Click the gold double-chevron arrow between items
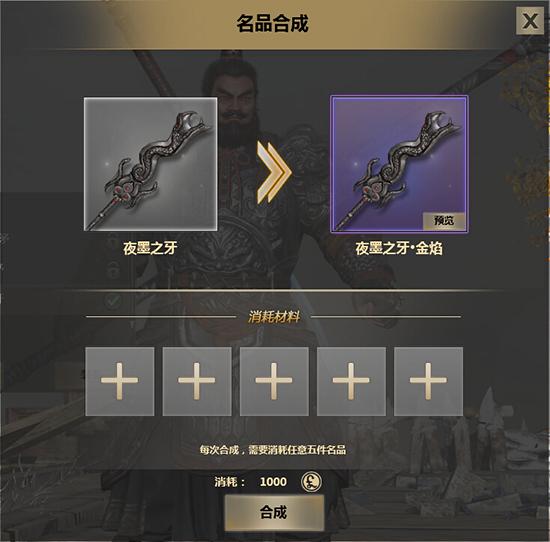This screenshot has height=542, width=550. [274, 172]
